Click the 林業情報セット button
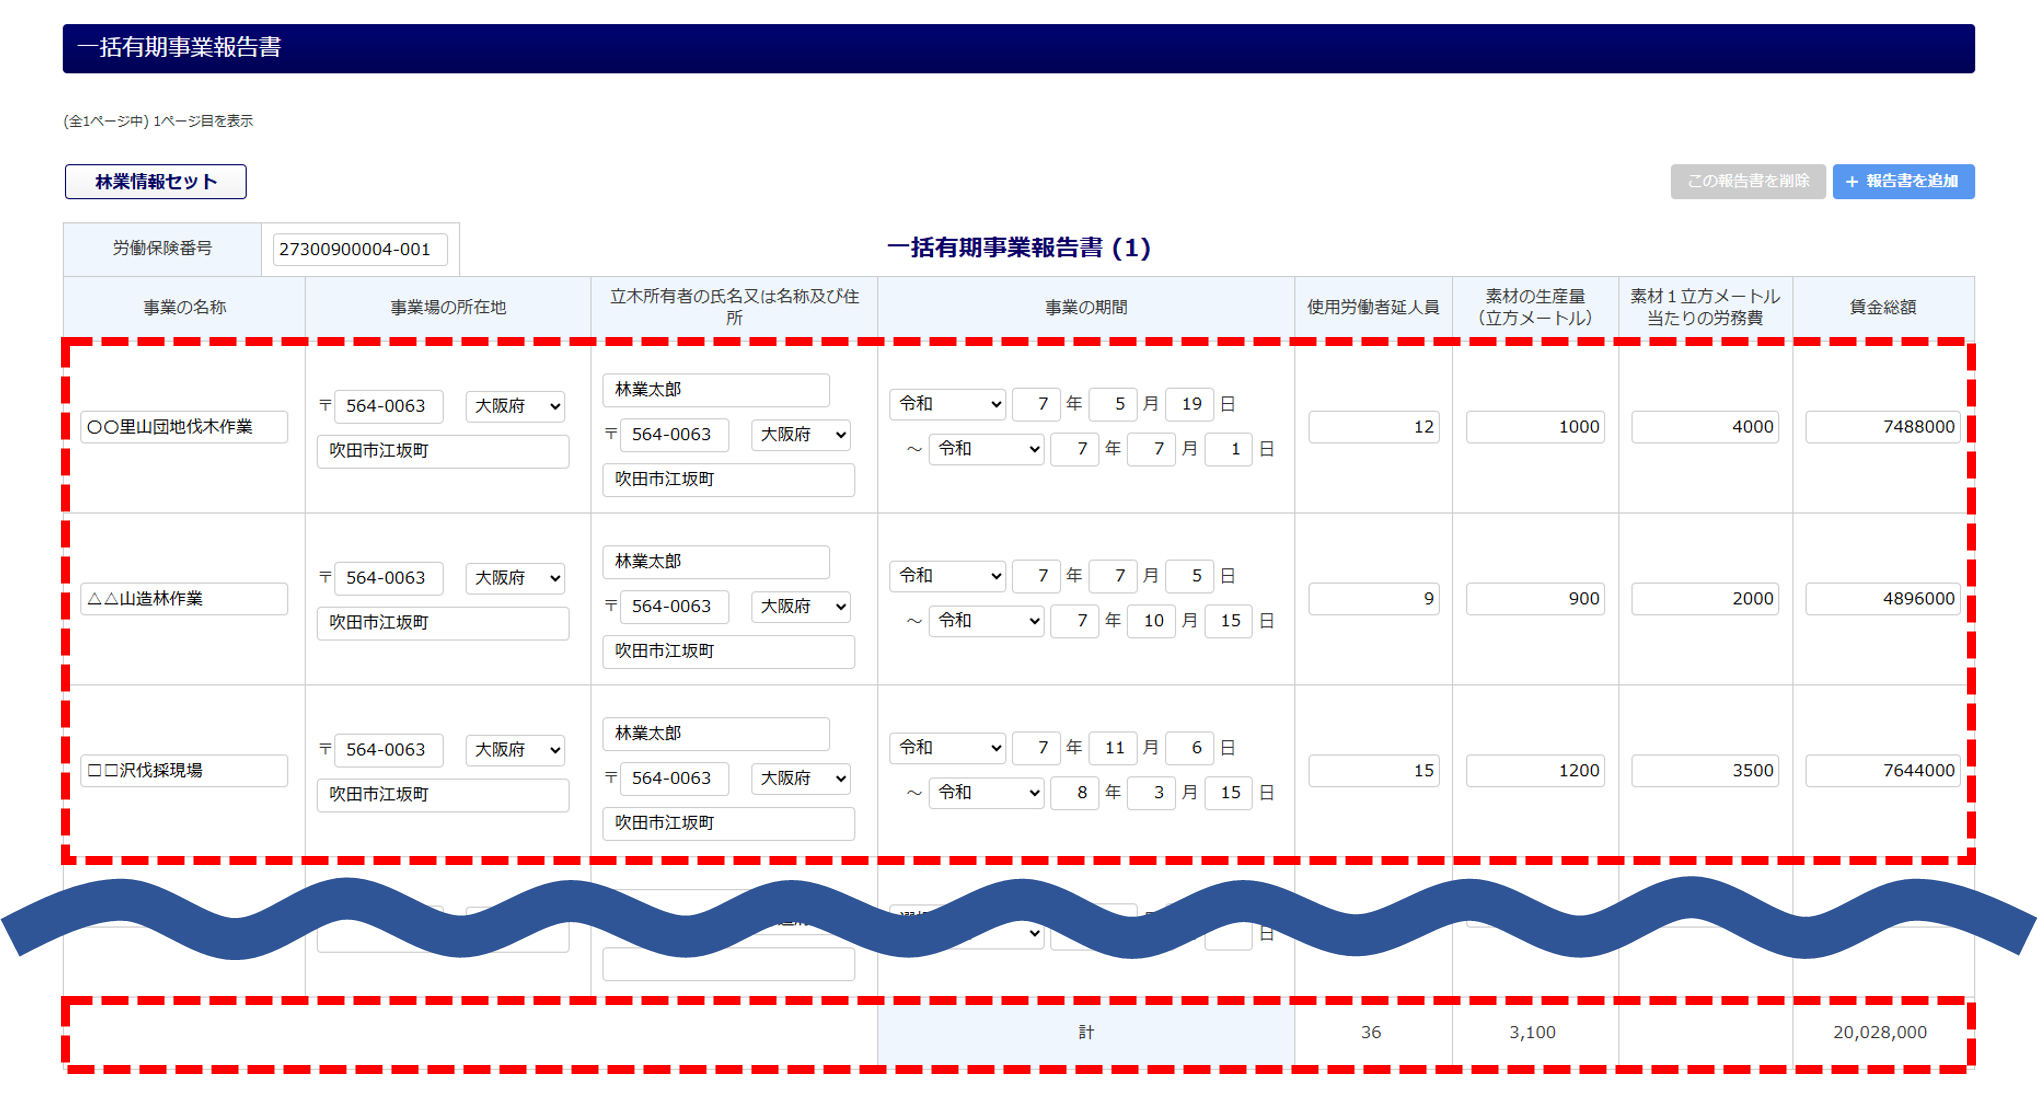The height and width of the screenshot is (1094, 2038). tap(155, 182)
